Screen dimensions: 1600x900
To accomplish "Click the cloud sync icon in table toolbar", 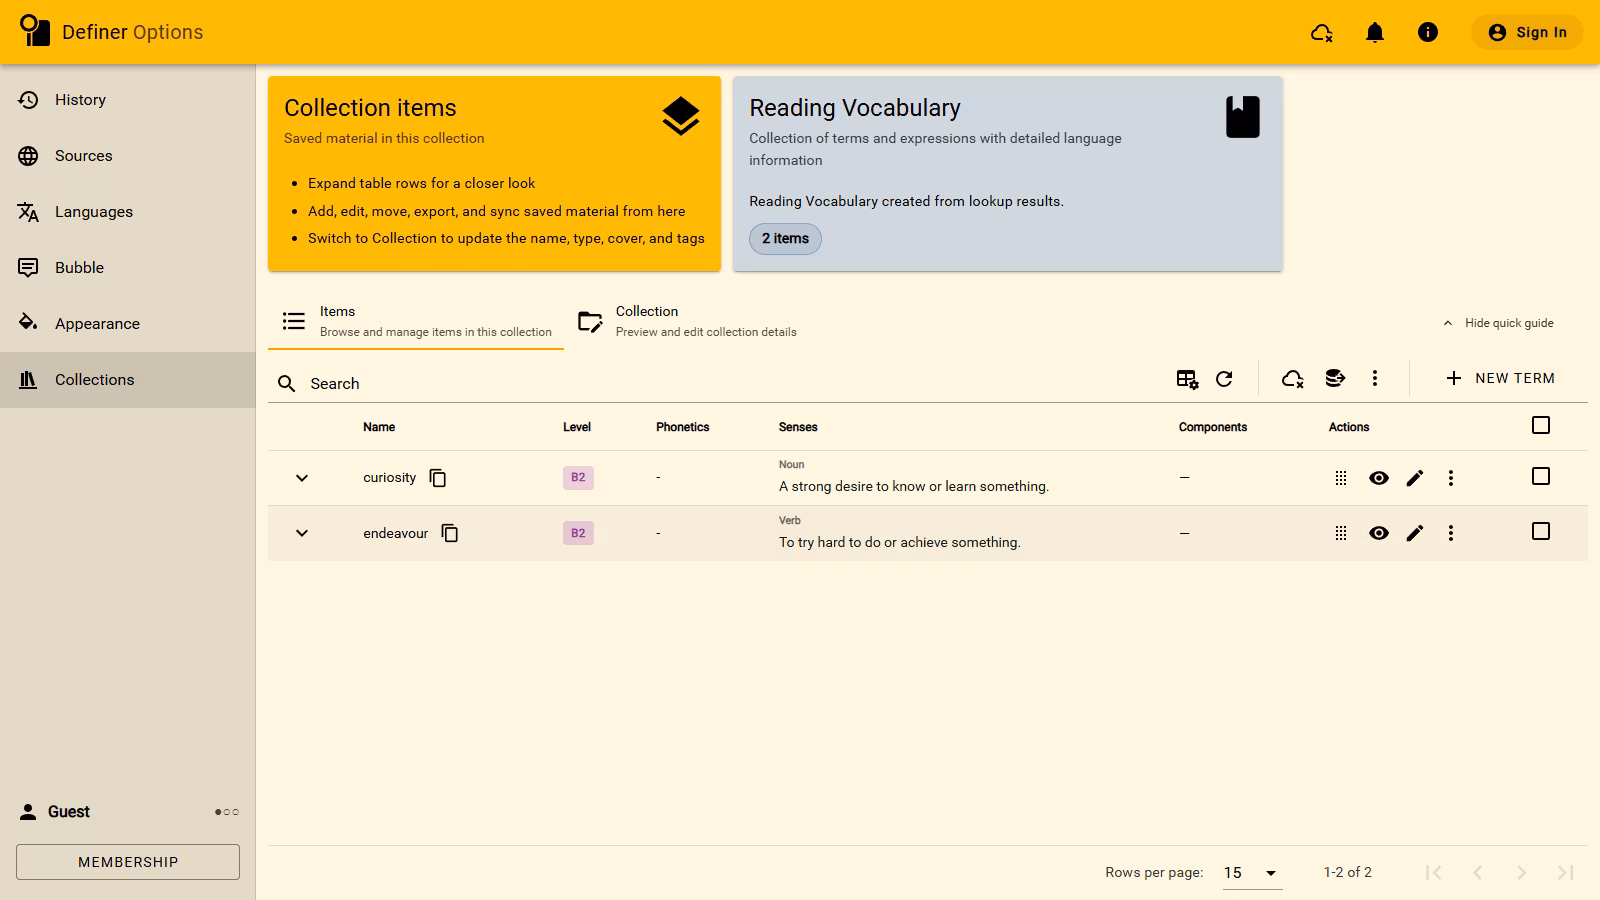I will pyautogui.click(x=1293, y=379).
